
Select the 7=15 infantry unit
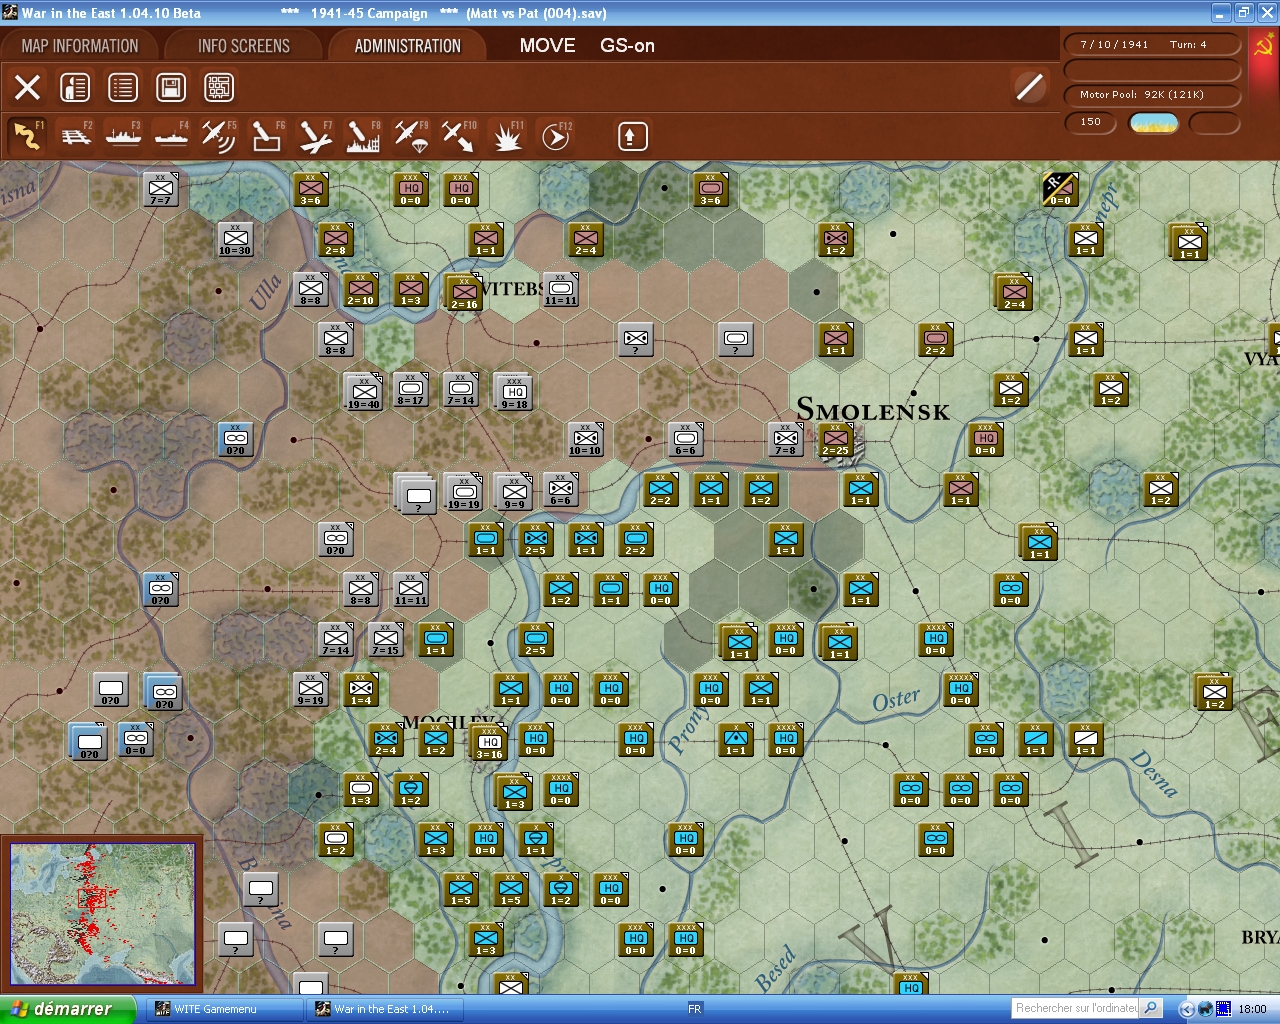tap(386, 639)
